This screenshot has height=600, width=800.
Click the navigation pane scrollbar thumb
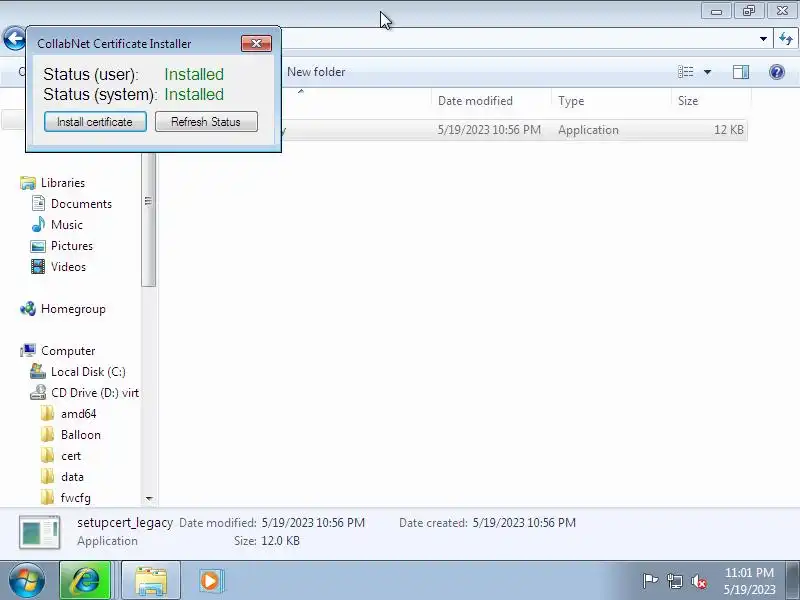[148, 219]
